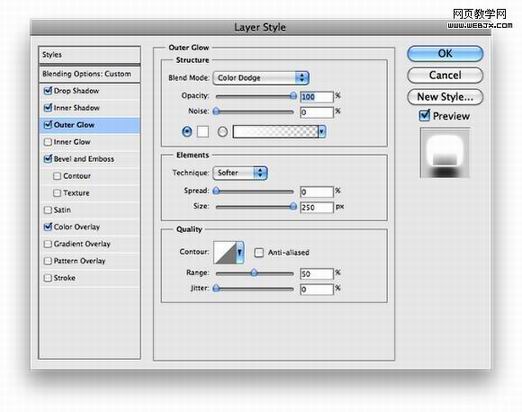Click the Noise value field
Screen dimensions: 522x412
pyautogui.click(x=317, y=112)
